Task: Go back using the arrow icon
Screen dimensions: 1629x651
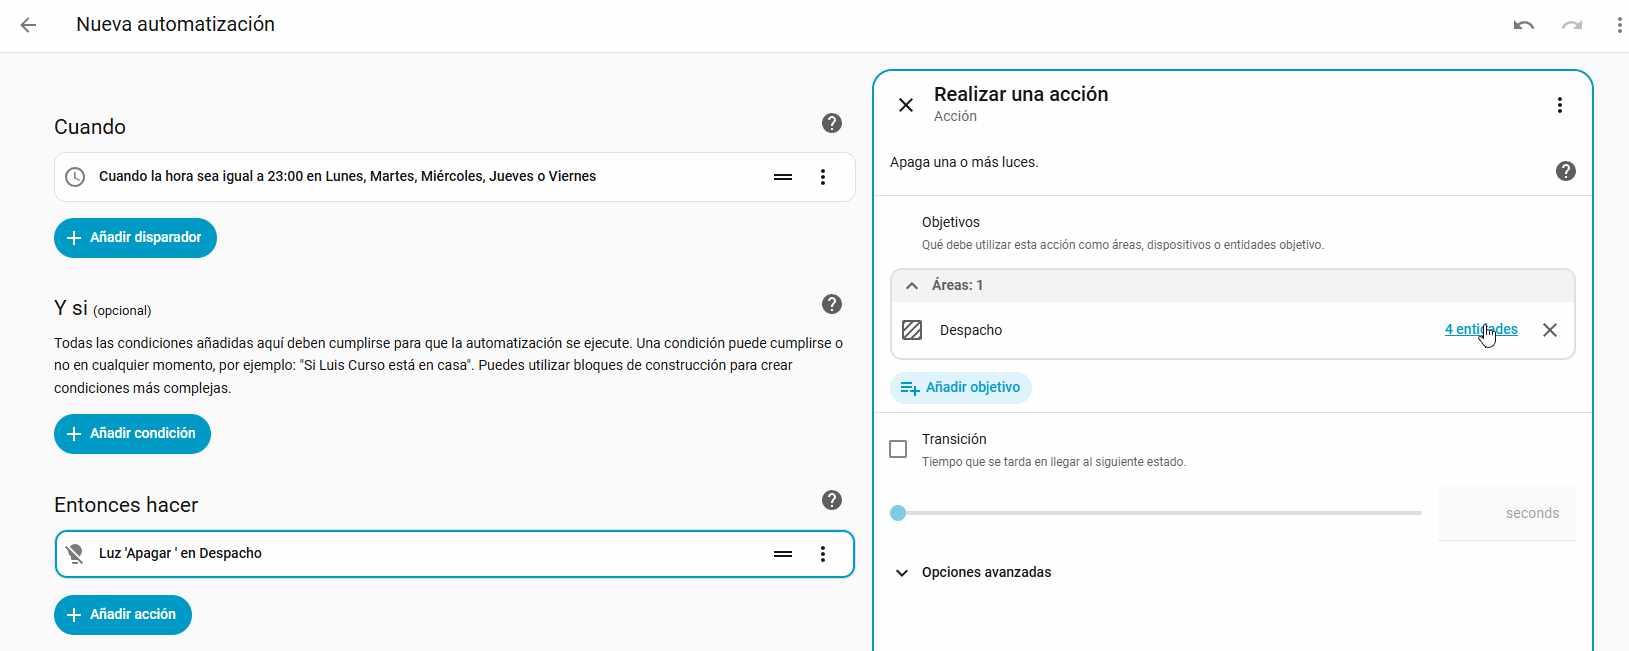Action: (28, 25)
